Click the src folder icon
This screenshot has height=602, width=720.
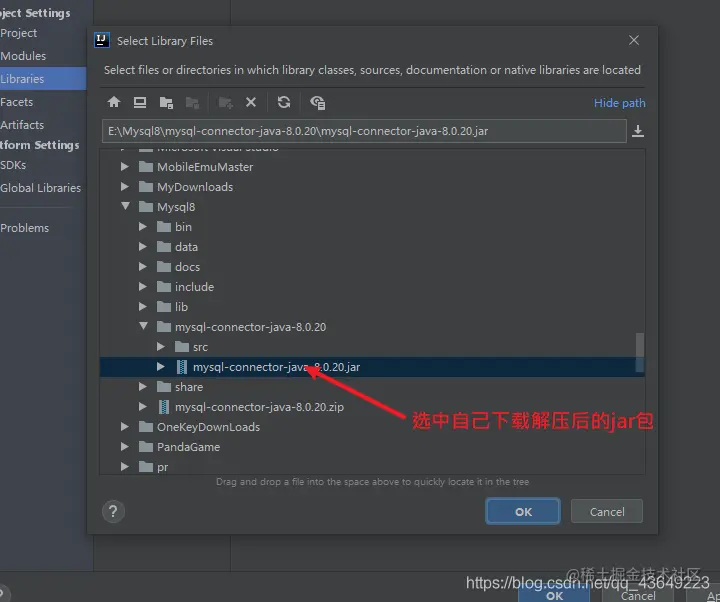pos(182,347)
